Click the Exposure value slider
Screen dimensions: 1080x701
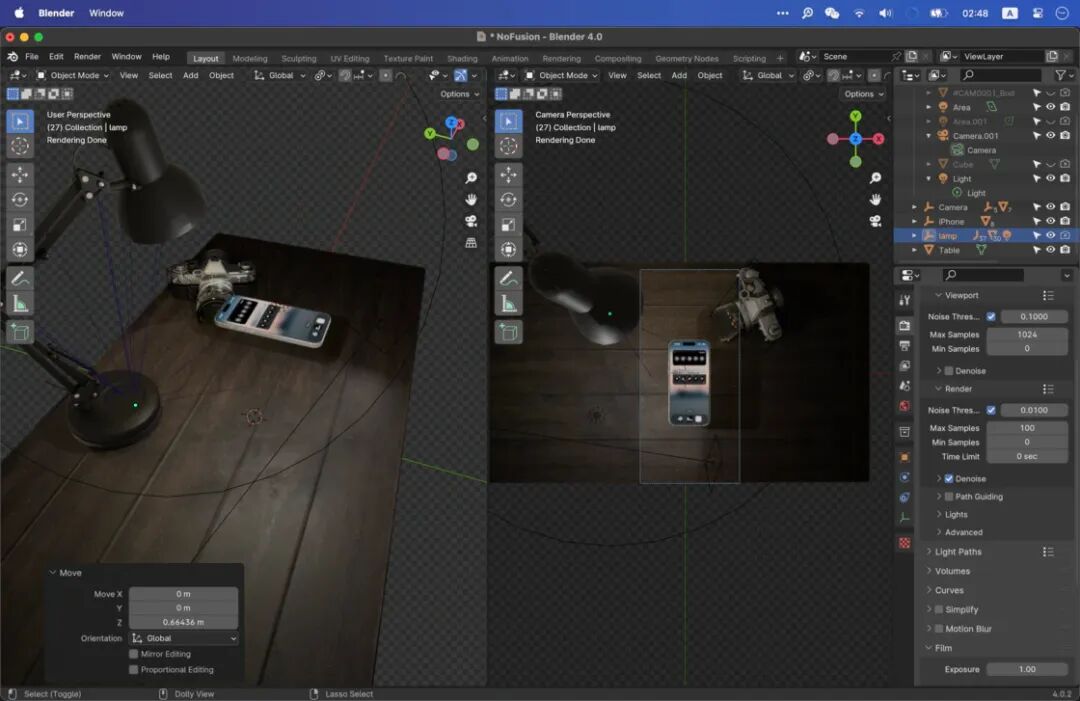coord(1027,669)
